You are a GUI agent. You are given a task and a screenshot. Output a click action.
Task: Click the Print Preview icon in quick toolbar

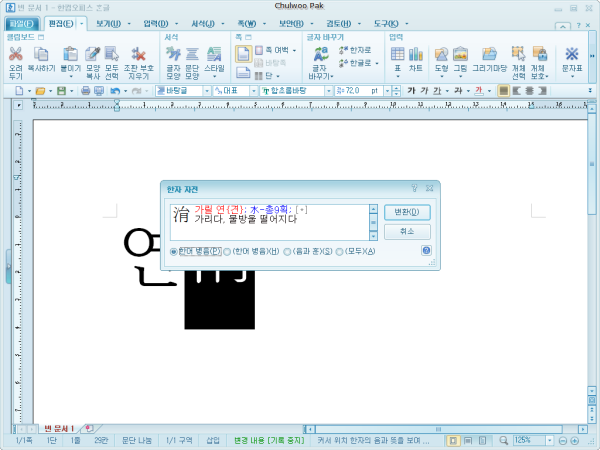[99, 91]
